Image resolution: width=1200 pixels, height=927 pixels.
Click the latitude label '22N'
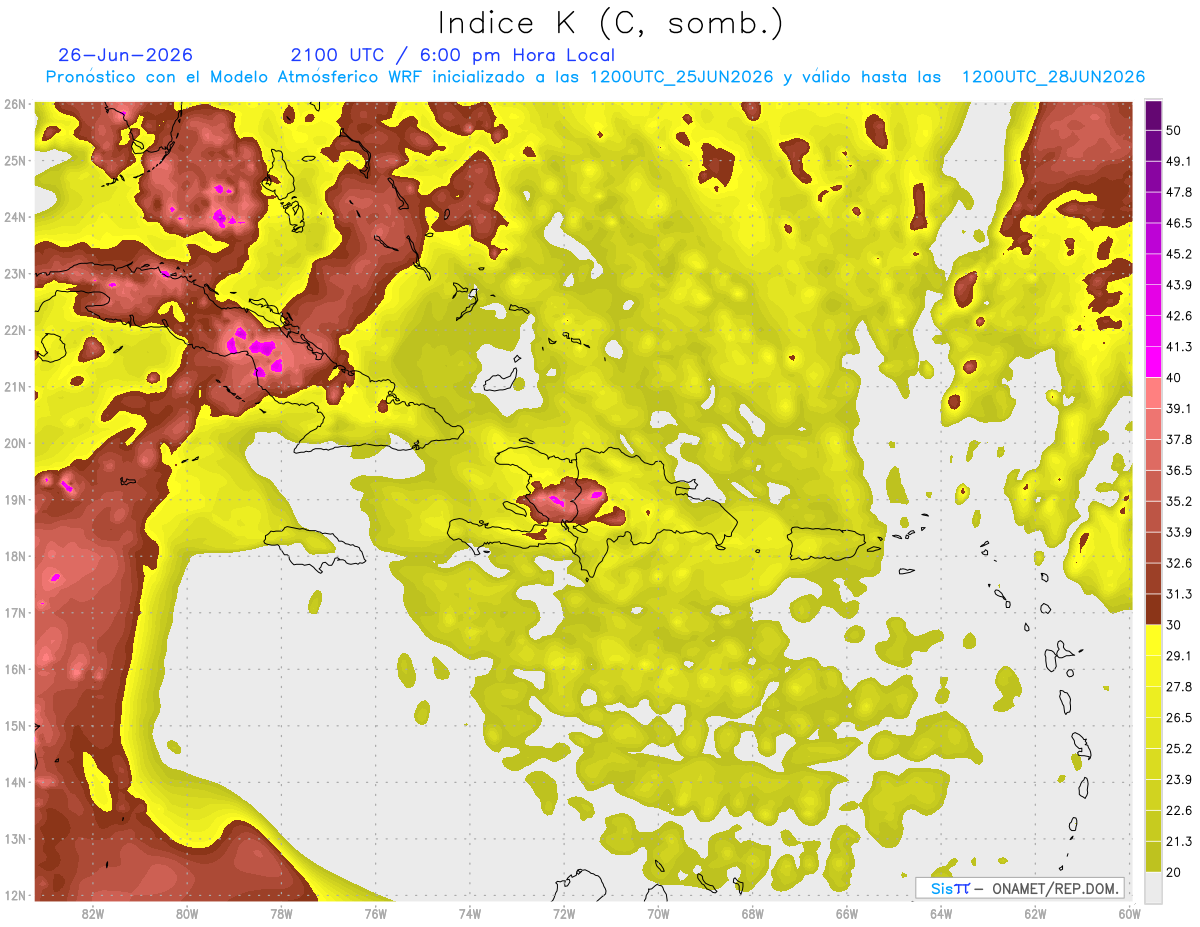click(15, 330)
